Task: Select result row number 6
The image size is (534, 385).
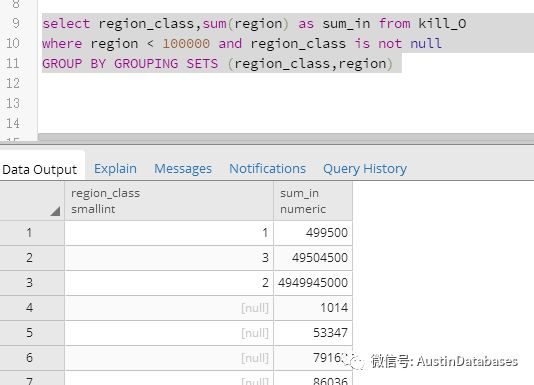Action: click(32, 358)
